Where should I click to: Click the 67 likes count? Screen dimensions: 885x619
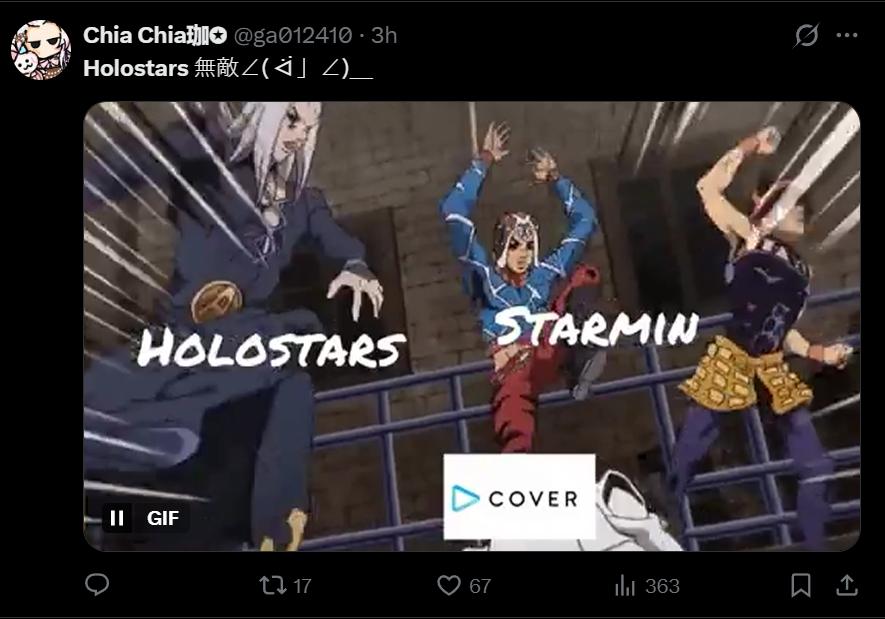click(x=480, y=586)
